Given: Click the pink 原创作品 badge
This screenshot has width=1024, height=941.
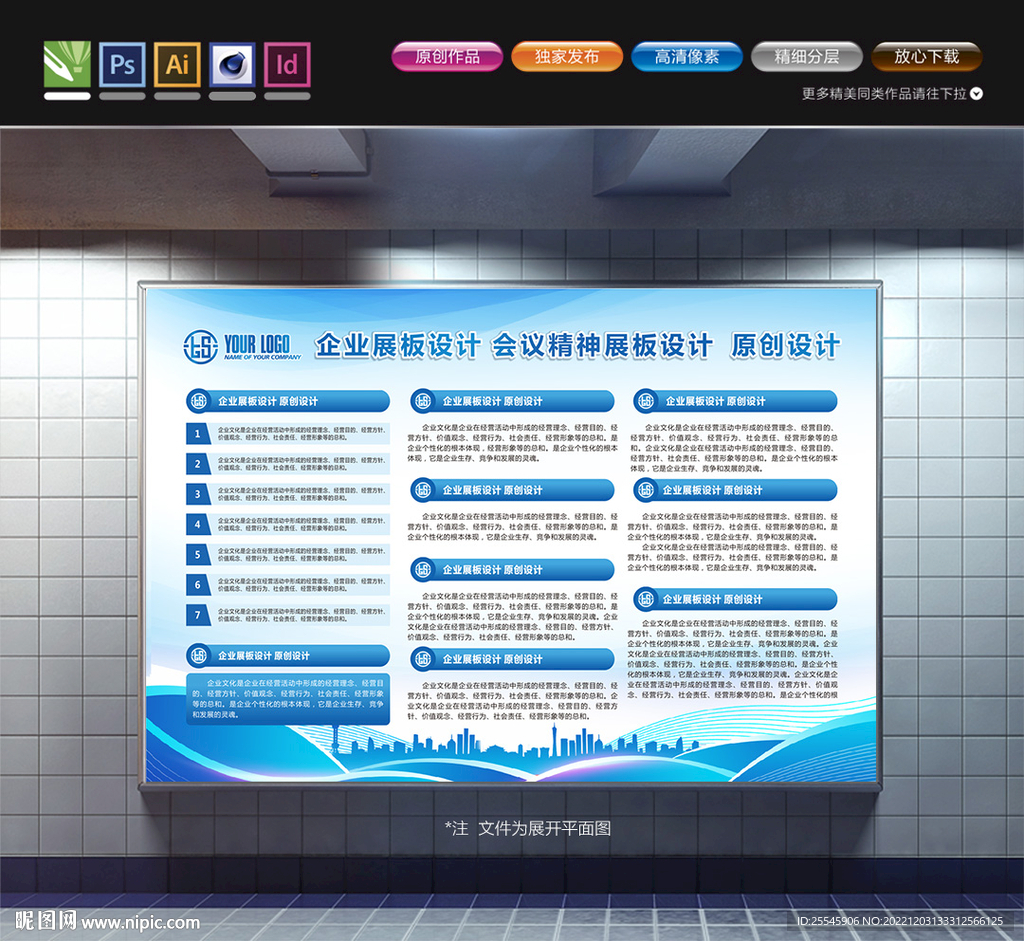Looking at the screenshot, I should click(x=447, y=56).
